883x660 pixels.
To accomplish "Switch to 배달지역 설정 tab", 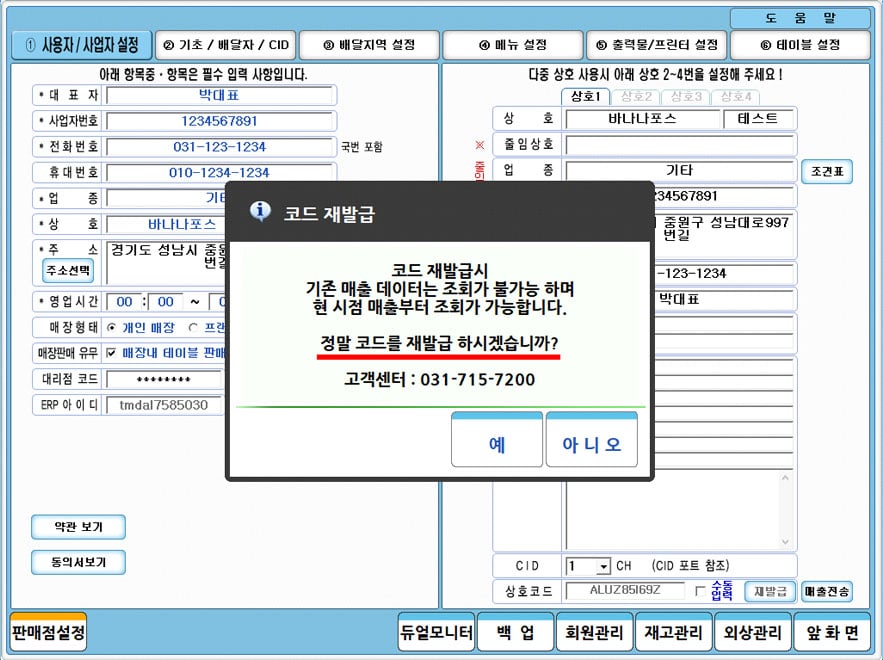I will coord(369,45).
